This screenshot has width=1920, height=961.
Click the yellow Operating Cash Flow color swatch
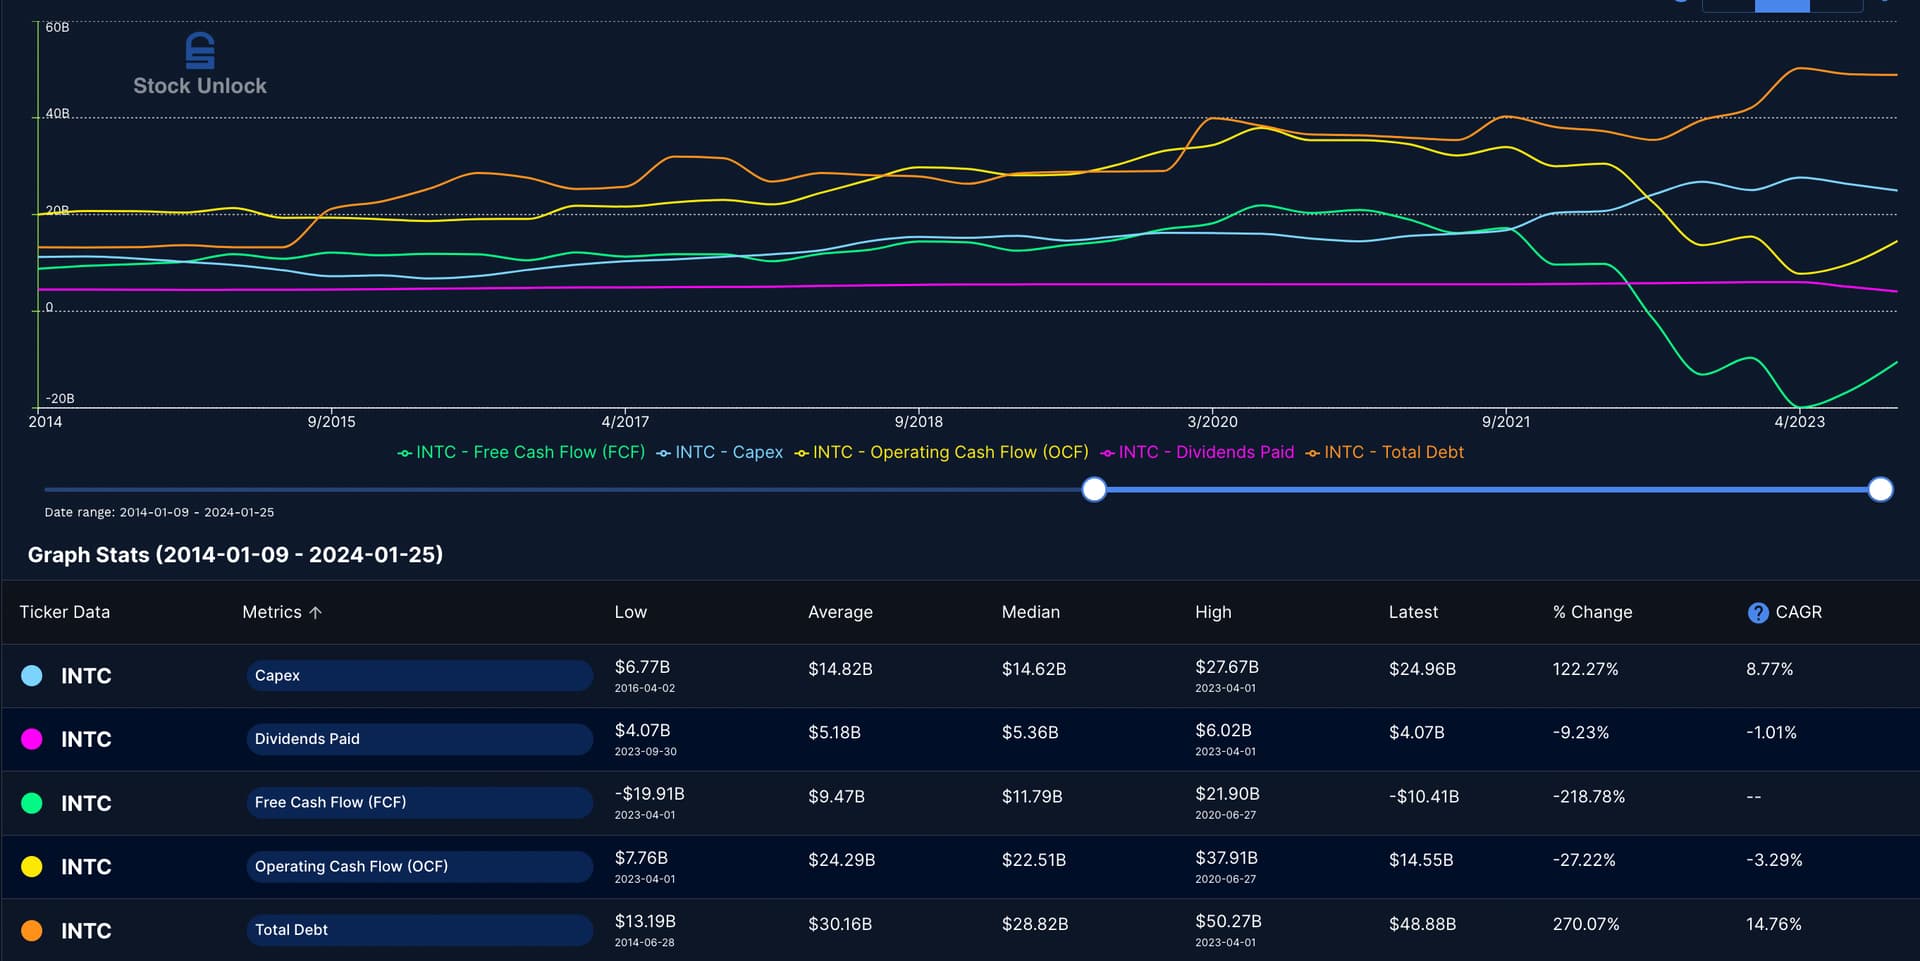tap(32, 867)
